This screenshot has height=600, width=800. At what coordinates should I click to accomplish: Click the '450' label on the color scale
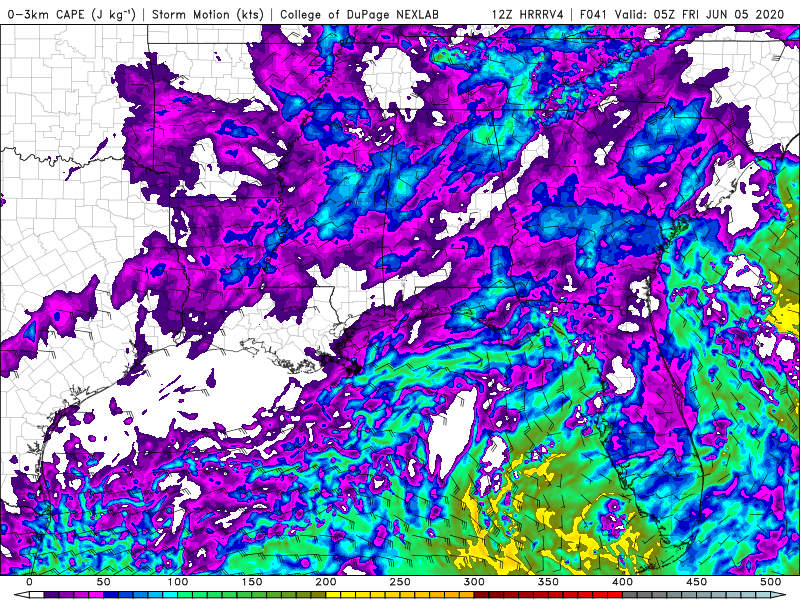click(696, 582)
